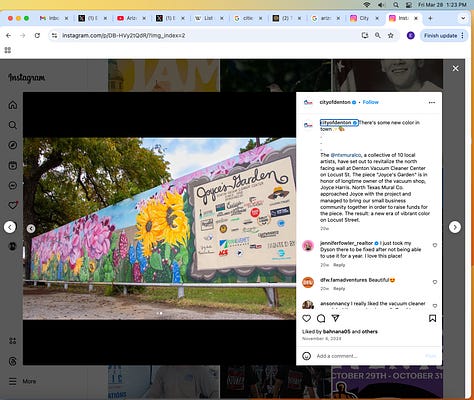The height and width of the screenshot is (400, 474).
Task: Go to previous post arrow
Action: (x=10, y=227)
